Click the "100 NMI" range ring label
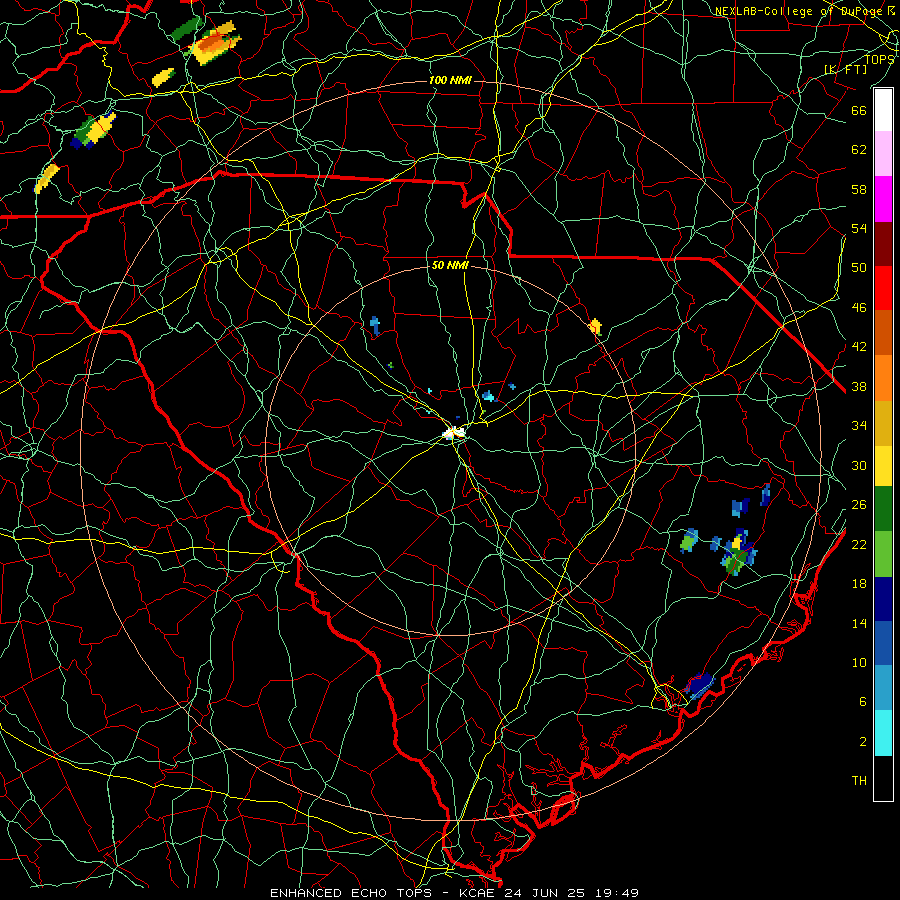 point(451,80)
